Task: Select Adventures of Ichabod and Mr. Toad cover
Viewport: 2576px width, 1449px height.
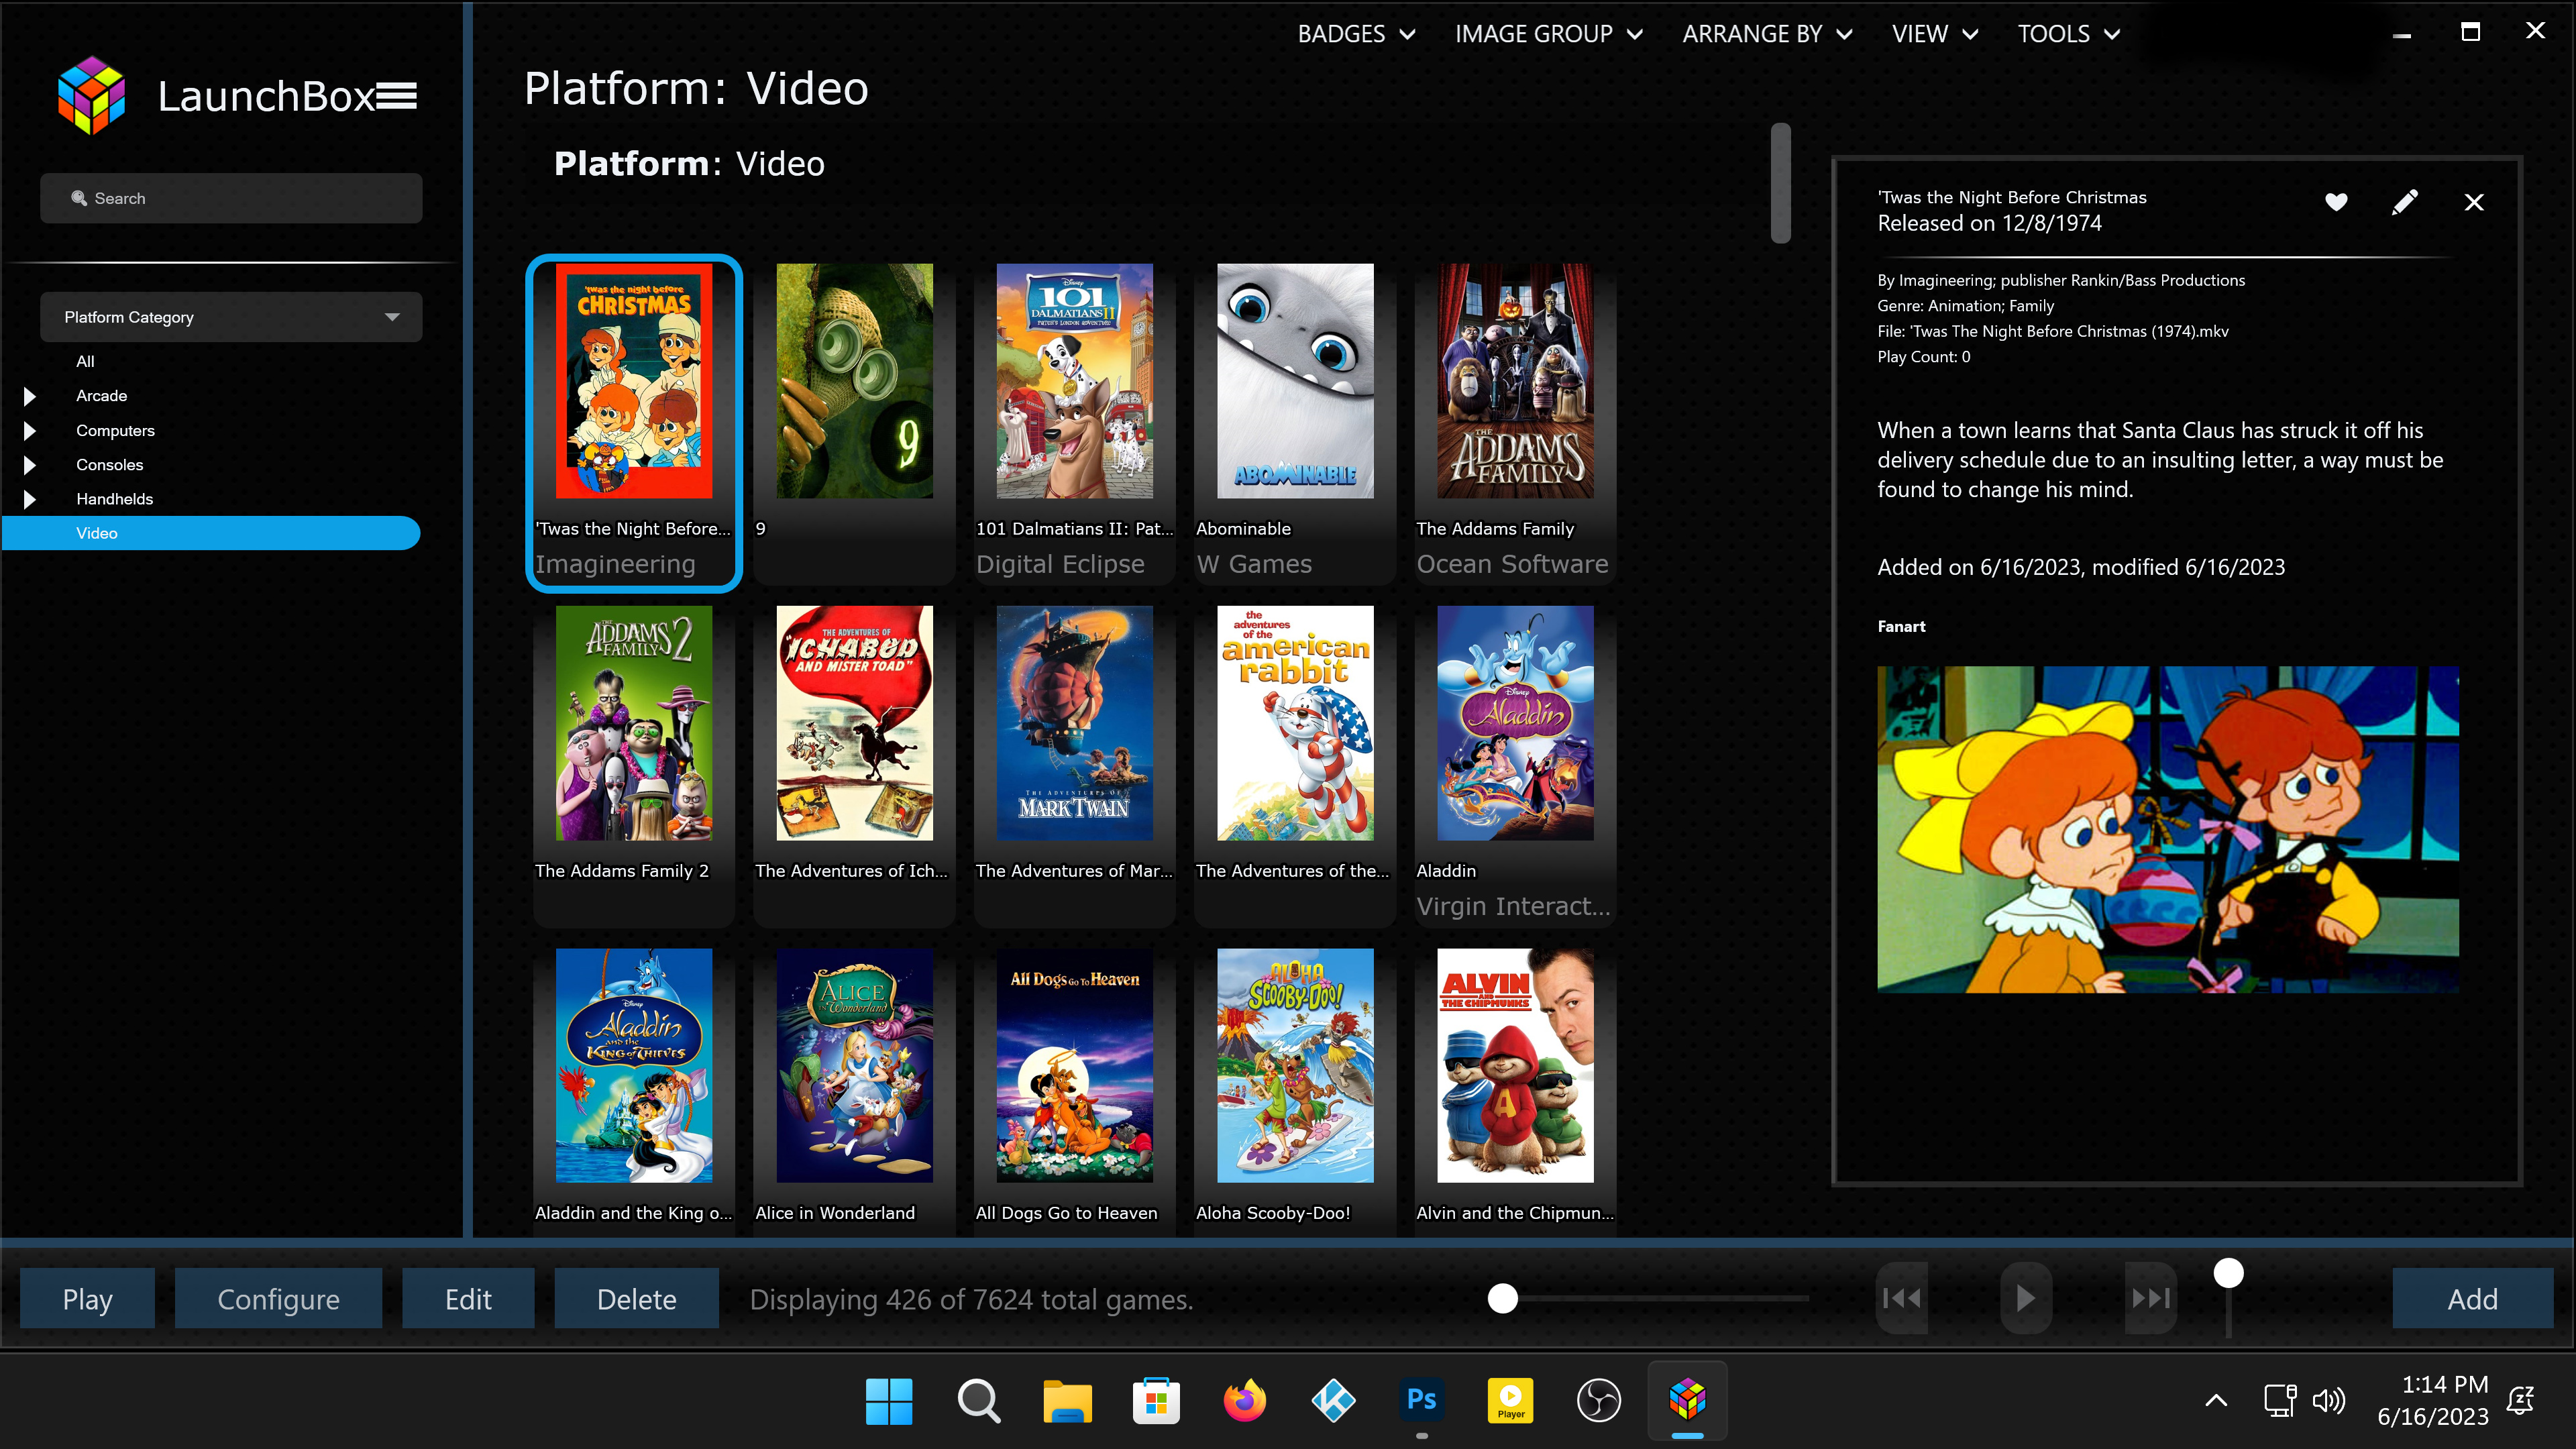Action: click(x=855, y=723)
